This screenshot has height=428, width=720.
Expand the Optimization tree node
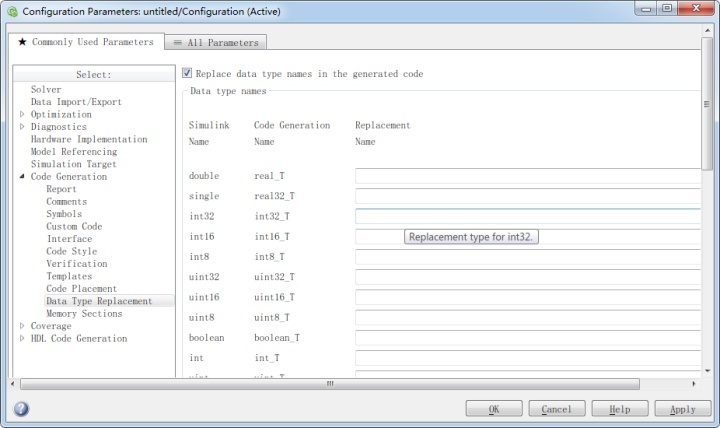tap(22, 114)
